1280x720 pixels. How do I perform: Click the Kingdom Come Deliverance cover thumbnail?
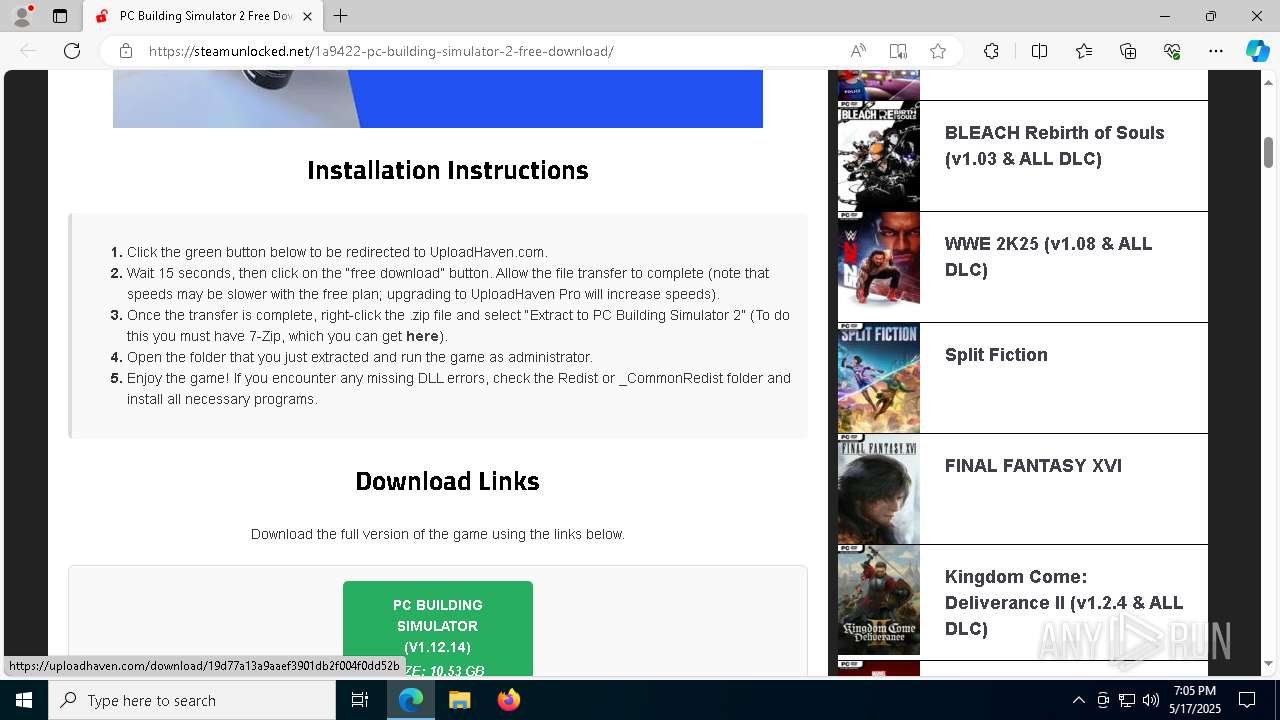pos(879,600)
